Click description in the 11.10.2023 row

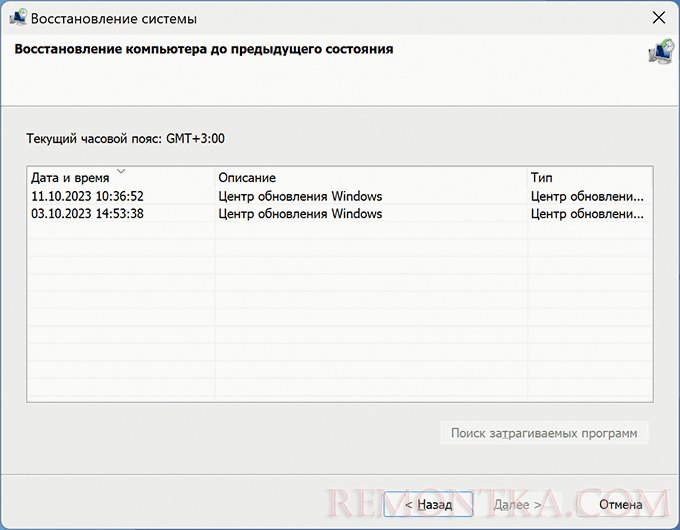point(300,196)
